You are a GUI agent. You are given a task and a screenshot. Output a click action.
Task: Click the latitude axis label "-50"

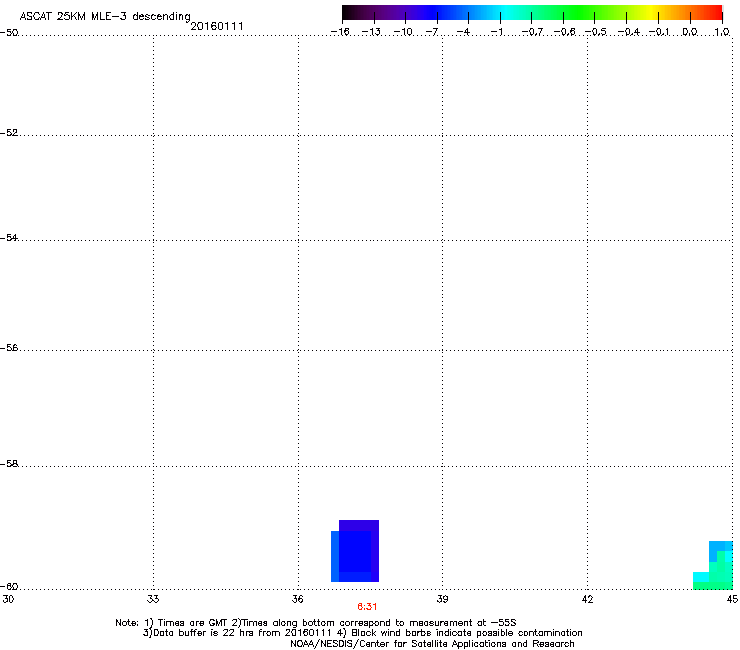[9, 33]
